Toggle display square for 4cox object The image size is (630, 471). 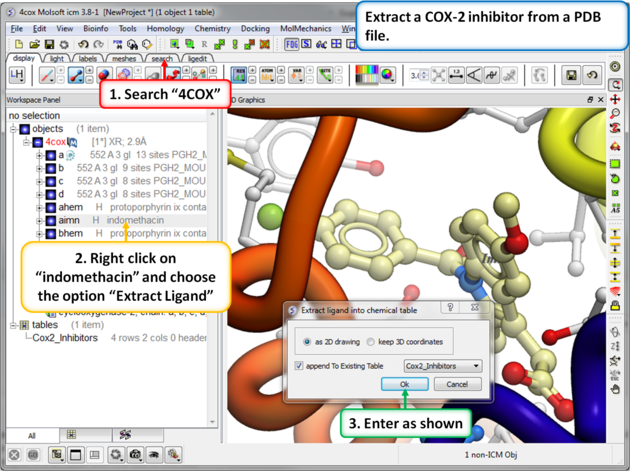[x=38, y=142]
